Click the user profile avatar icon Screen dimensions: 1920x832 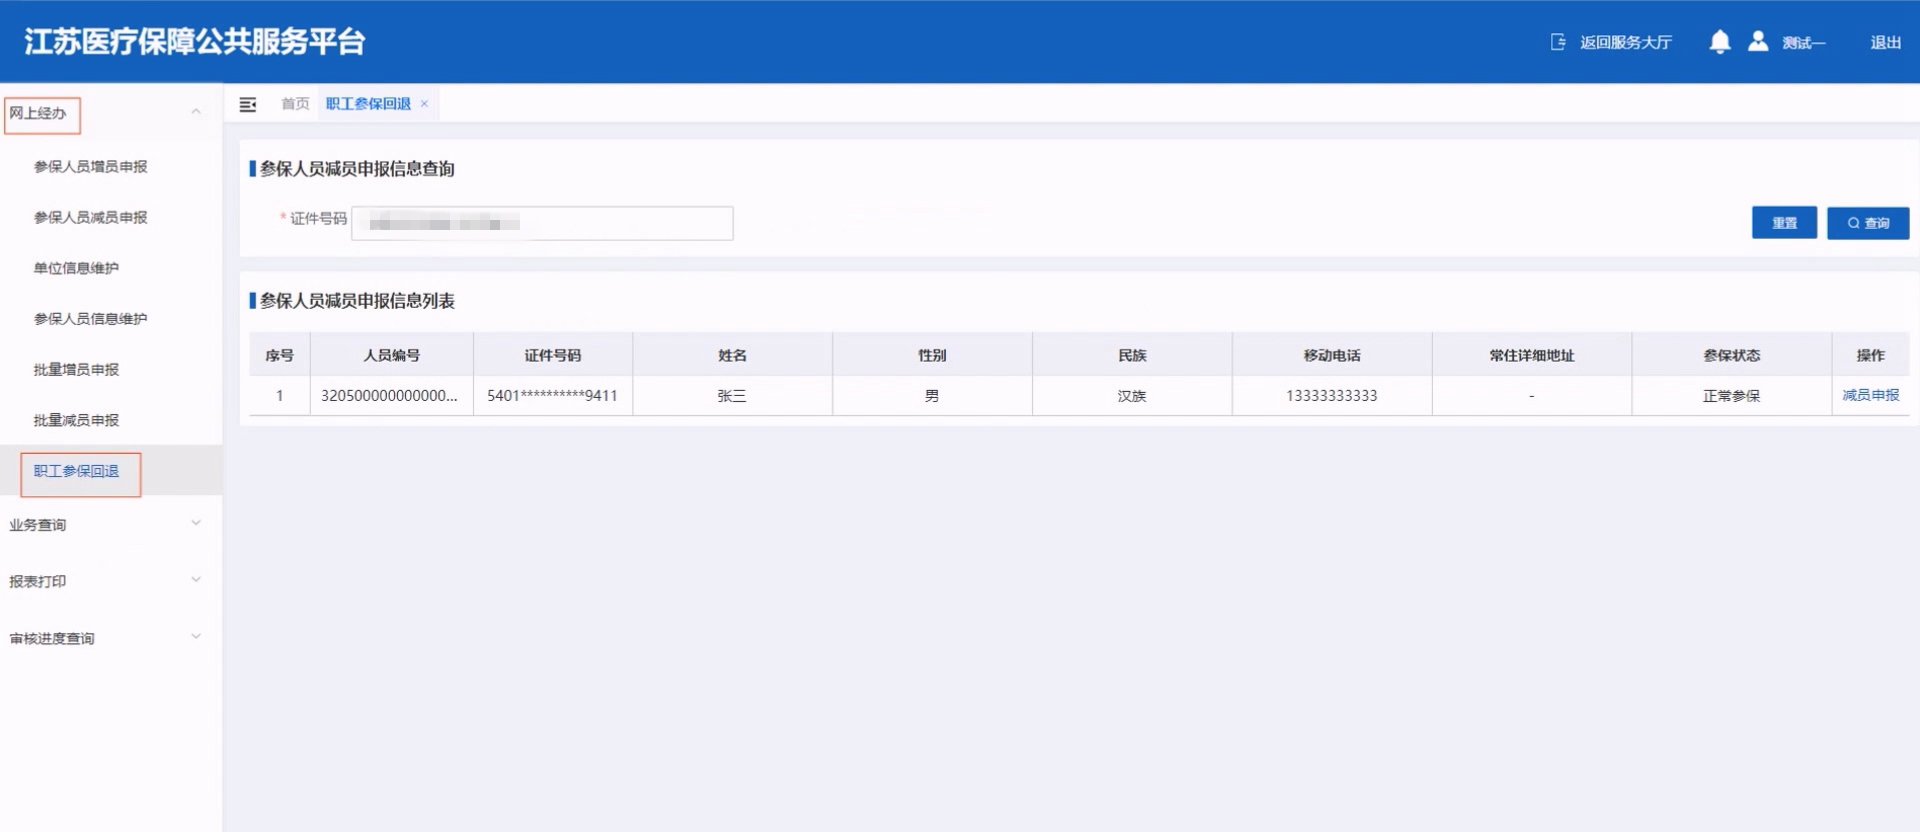[1757, 42]
